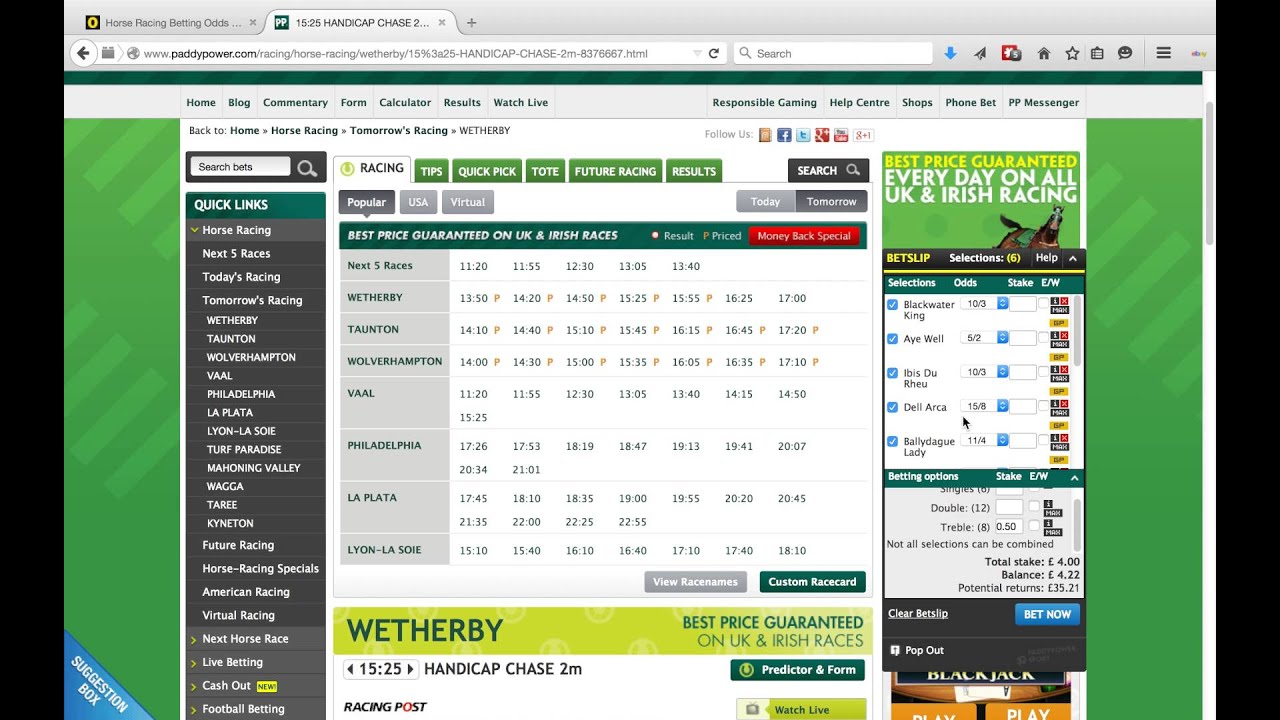The height and width of the screenshot is (720, 1280).
Task: Open the Firefox downloads arrow
Action: click(x=950, y=53)
